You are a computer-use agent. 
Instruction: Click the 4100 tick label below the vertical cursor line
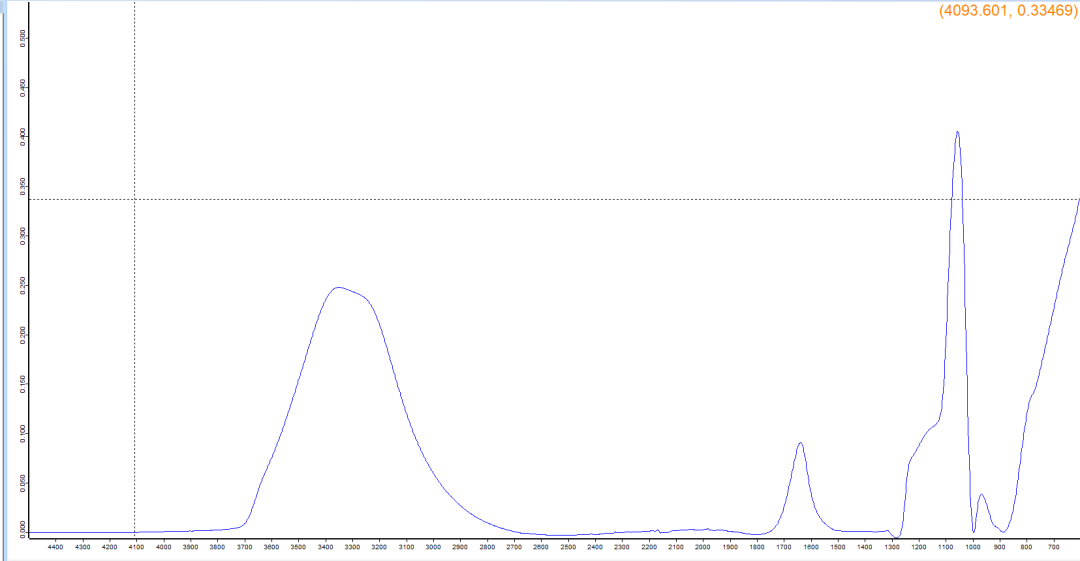pos(136,547)
